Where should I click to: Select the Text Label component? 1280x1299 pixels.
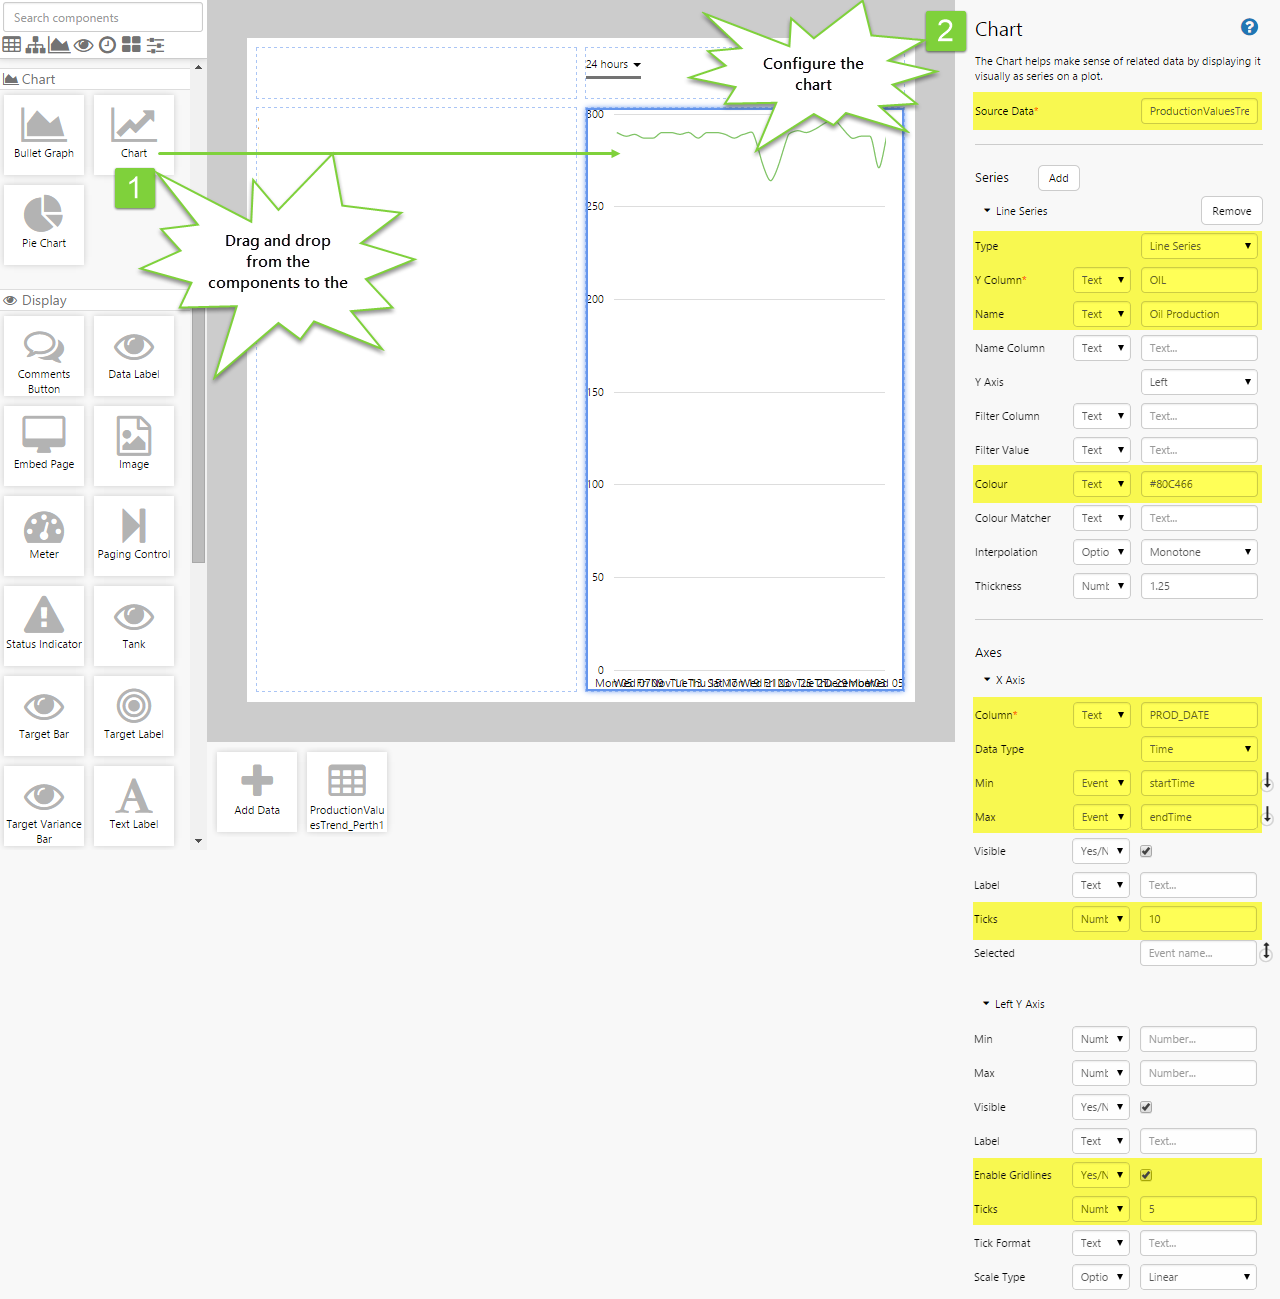click(134, 806)
